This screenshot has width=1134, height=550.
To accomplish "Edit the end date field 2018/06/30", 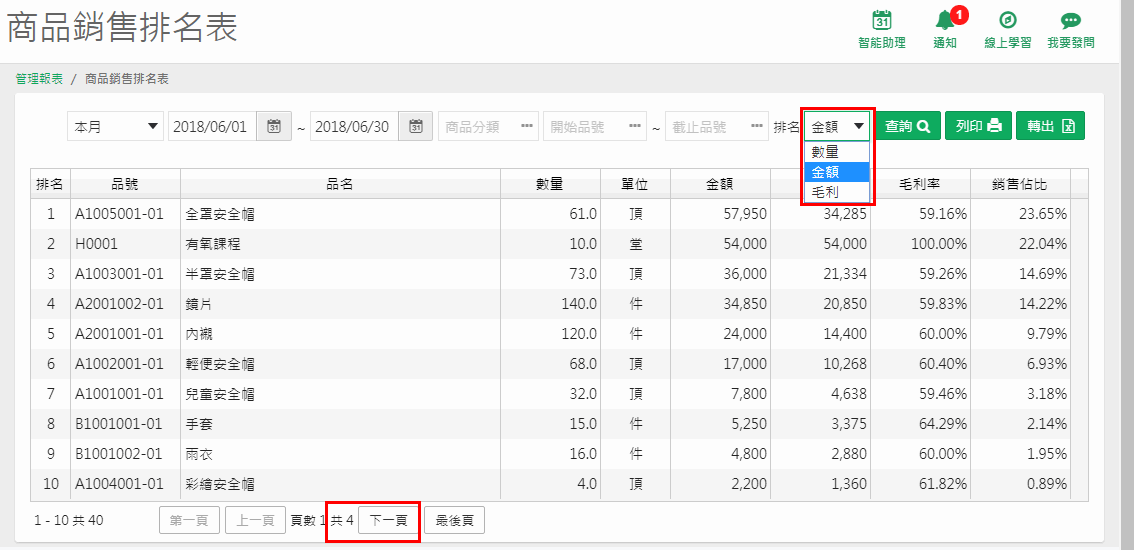I will click(354, 126).
